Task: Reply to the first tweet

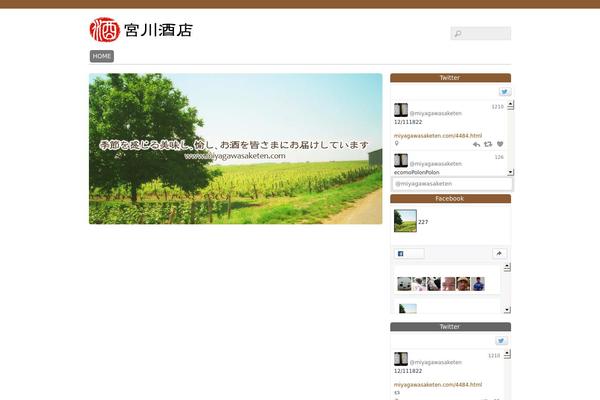Action: point(476,144)
